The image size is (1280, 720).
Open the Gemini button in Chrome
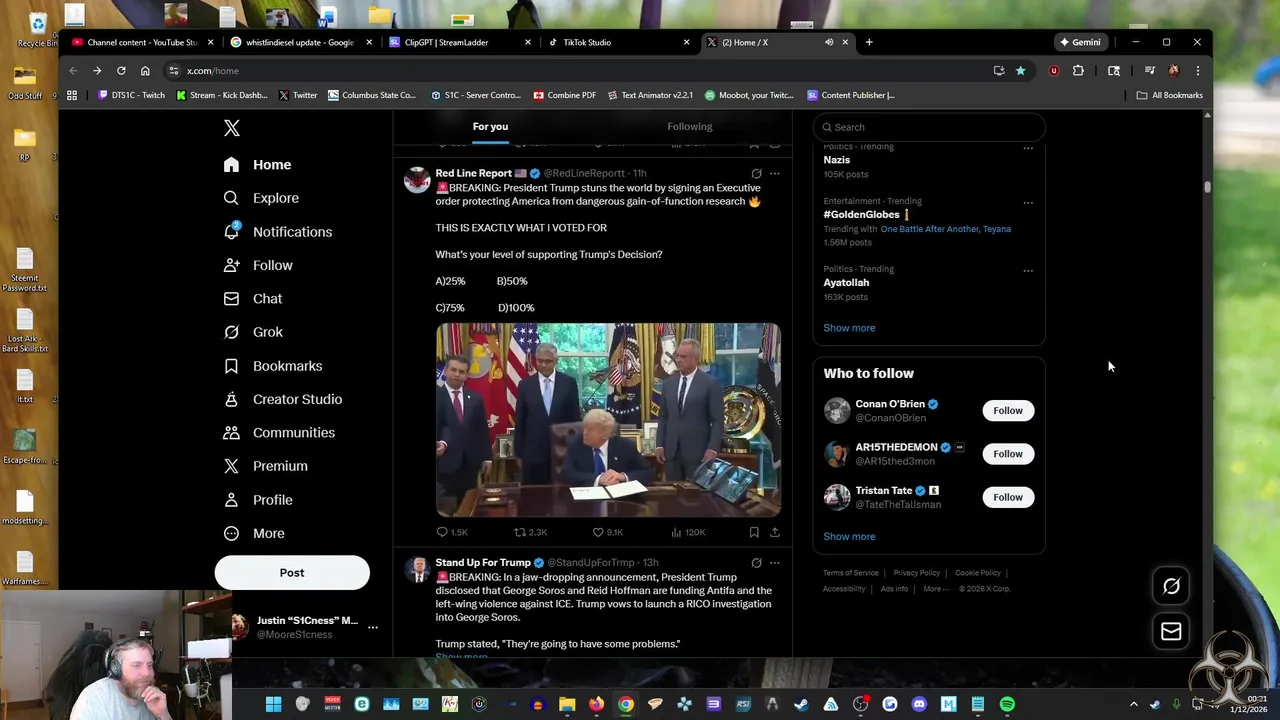[x=1081, y=42]
